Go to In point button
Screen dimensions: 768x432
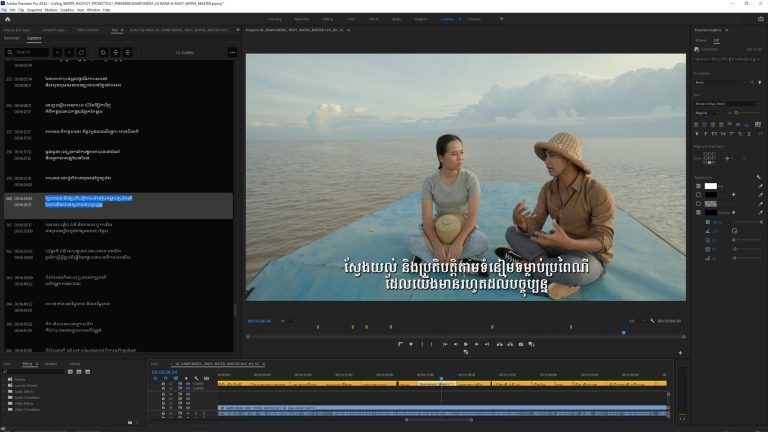tap(445, 344)
